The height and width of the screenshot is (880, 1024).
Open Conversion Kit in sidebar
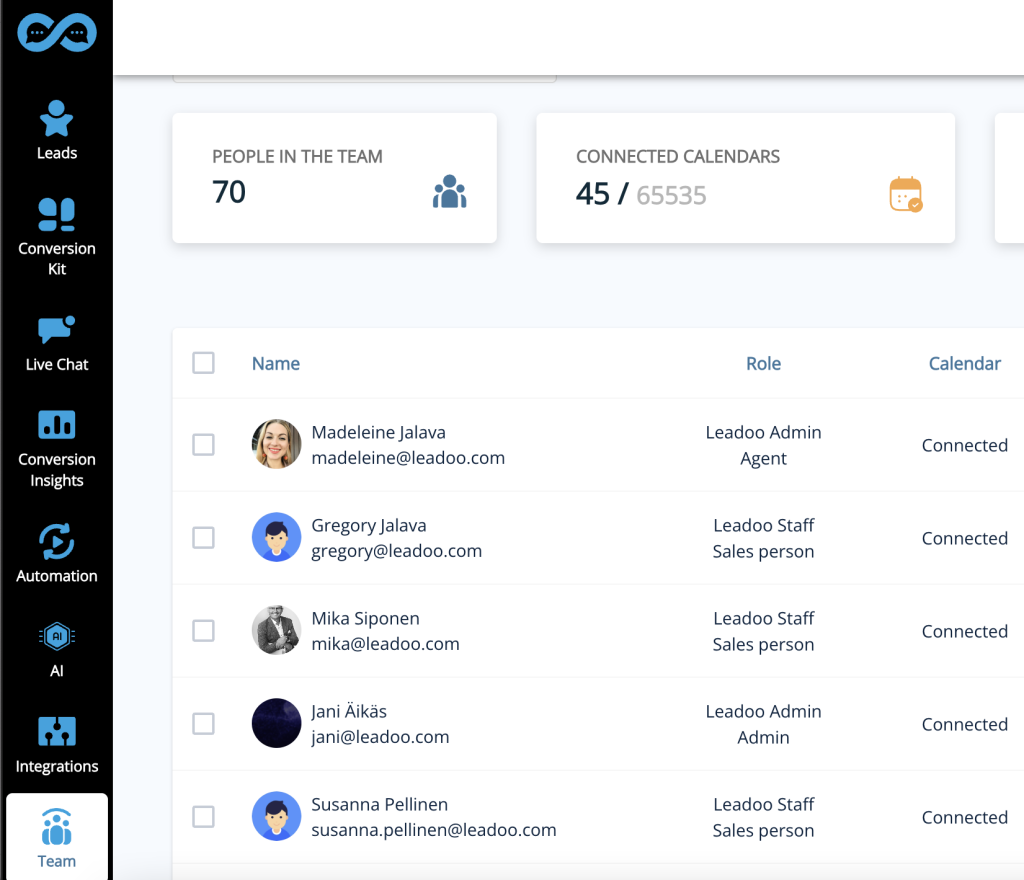(x=57, y=237)
